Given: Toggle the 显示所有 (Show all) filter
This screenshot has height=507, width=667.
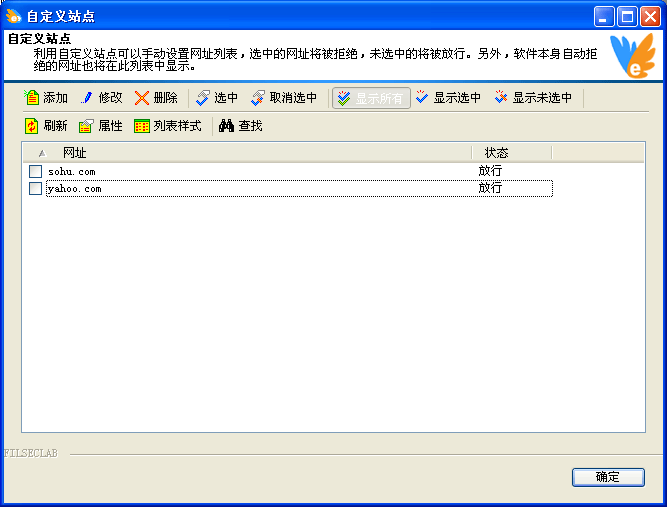Looking at the screenshot, I should 371,98.
